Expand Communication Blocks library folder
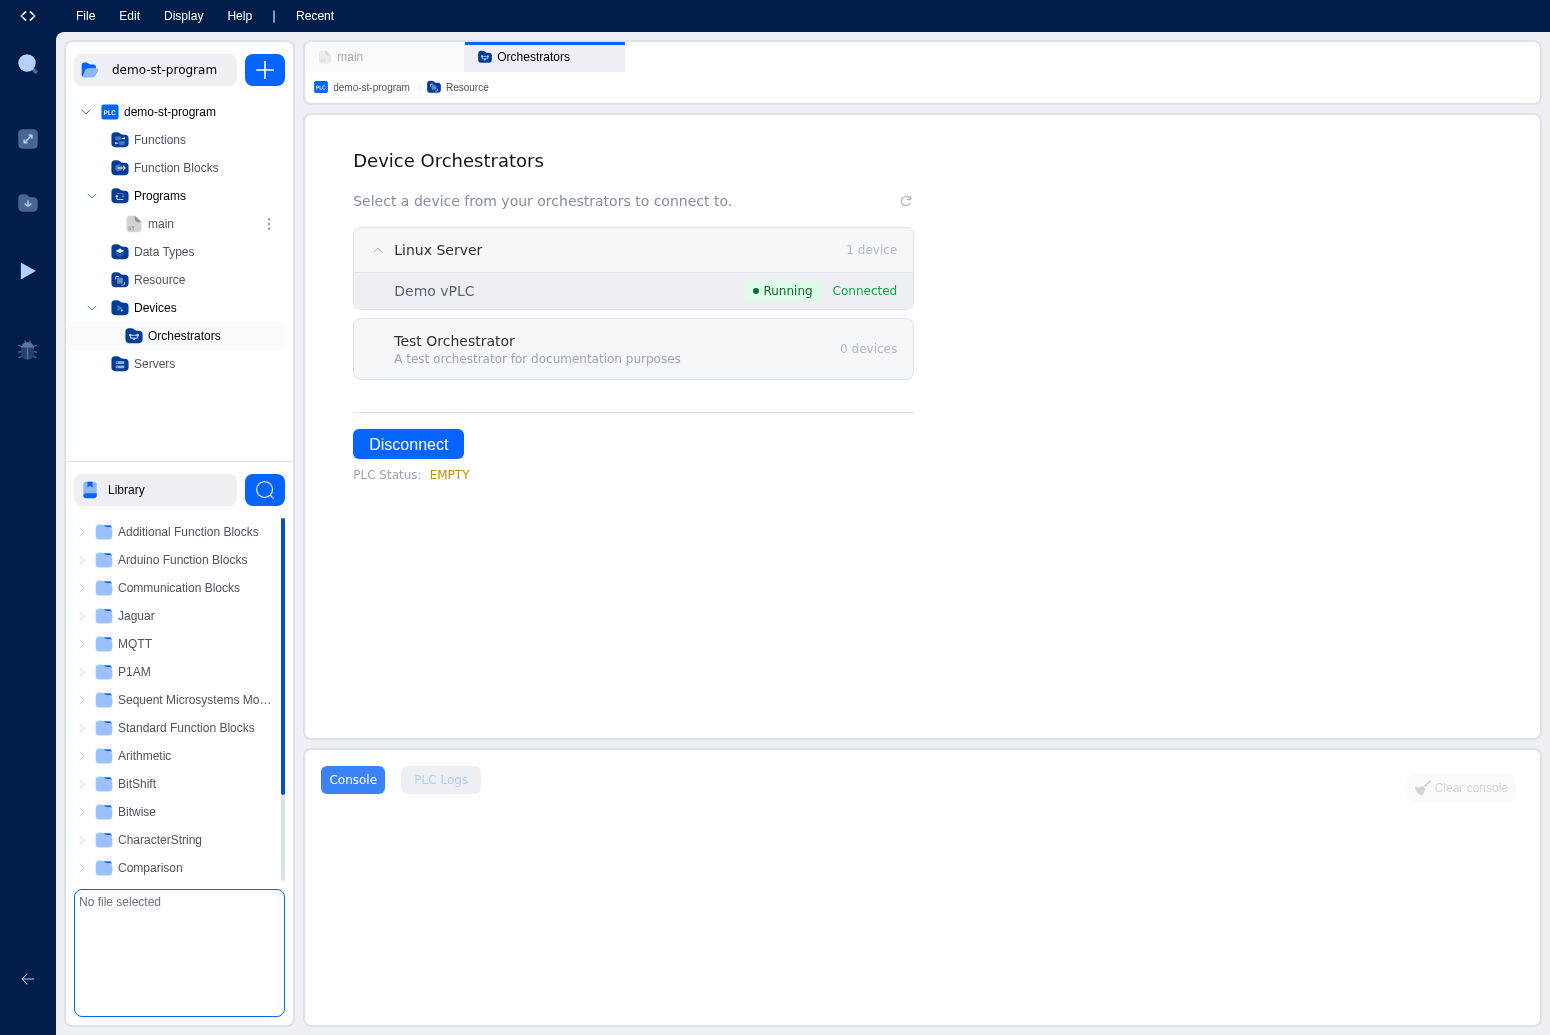1550x1035 pixels. point(82,588)
